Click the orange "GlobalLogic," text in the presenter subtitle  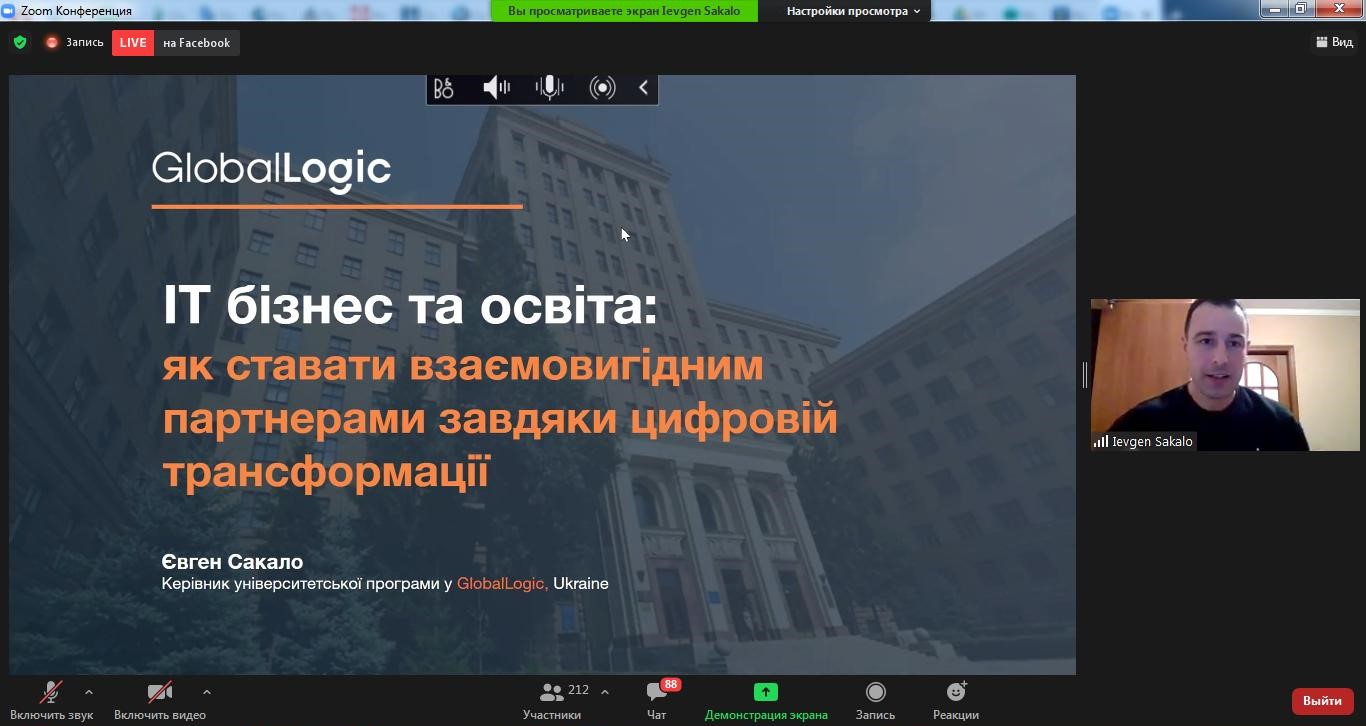pyautogui.click(x=502, y=583)
